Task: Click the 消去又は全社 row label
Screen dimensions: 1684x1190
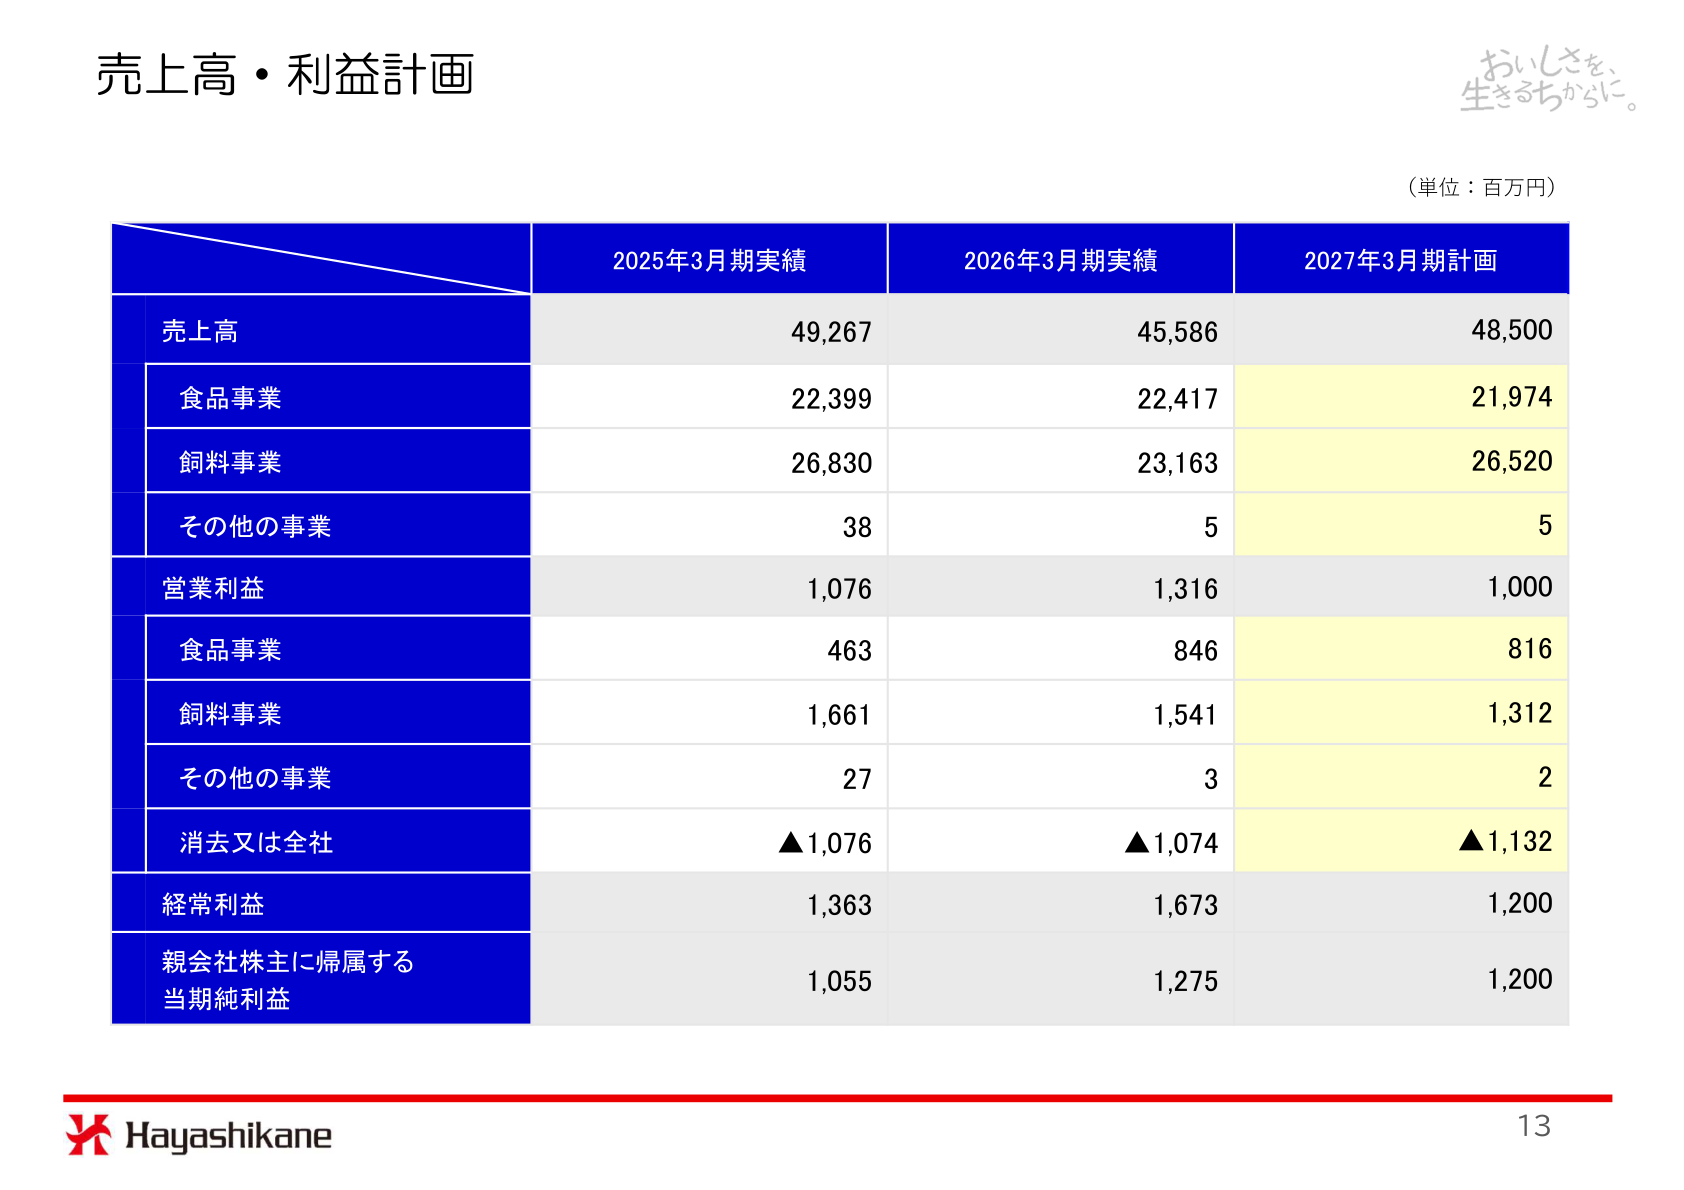Action: [x=256, y=842]
